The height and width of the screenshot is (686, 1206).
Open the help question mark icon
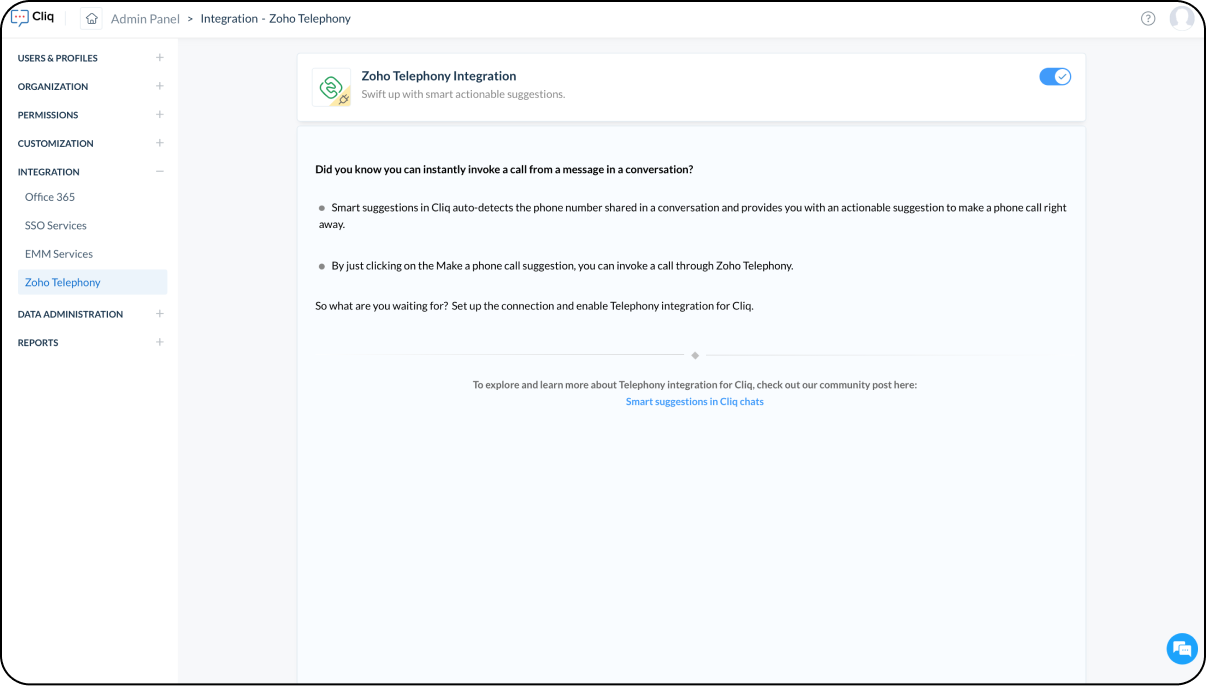[1148, 18]
